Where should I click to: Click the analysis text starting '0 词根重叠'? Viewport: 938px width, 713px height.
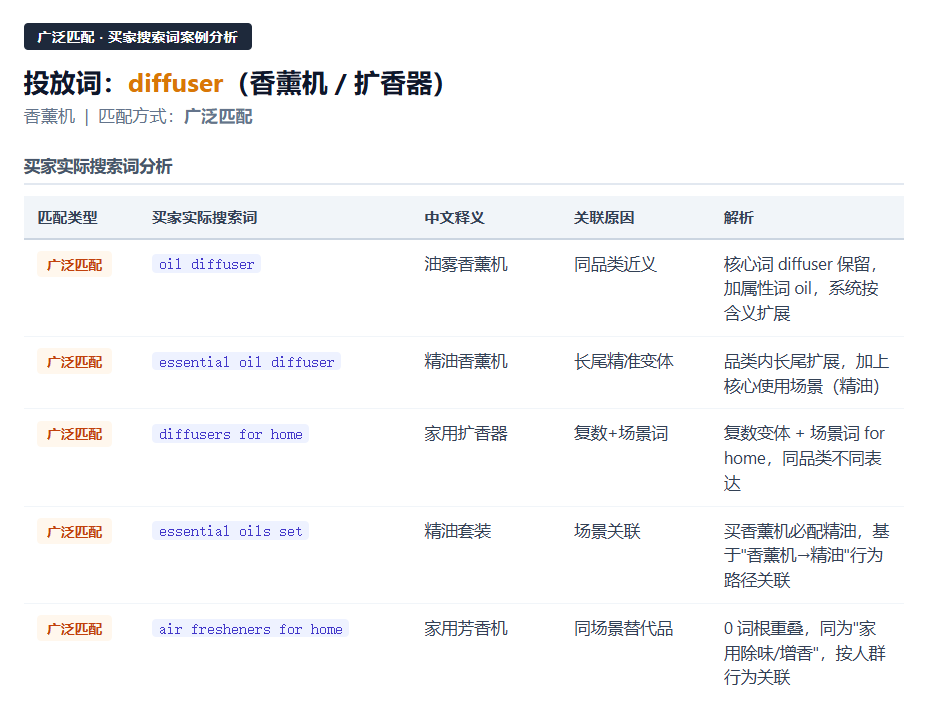[x=805, y=653]
